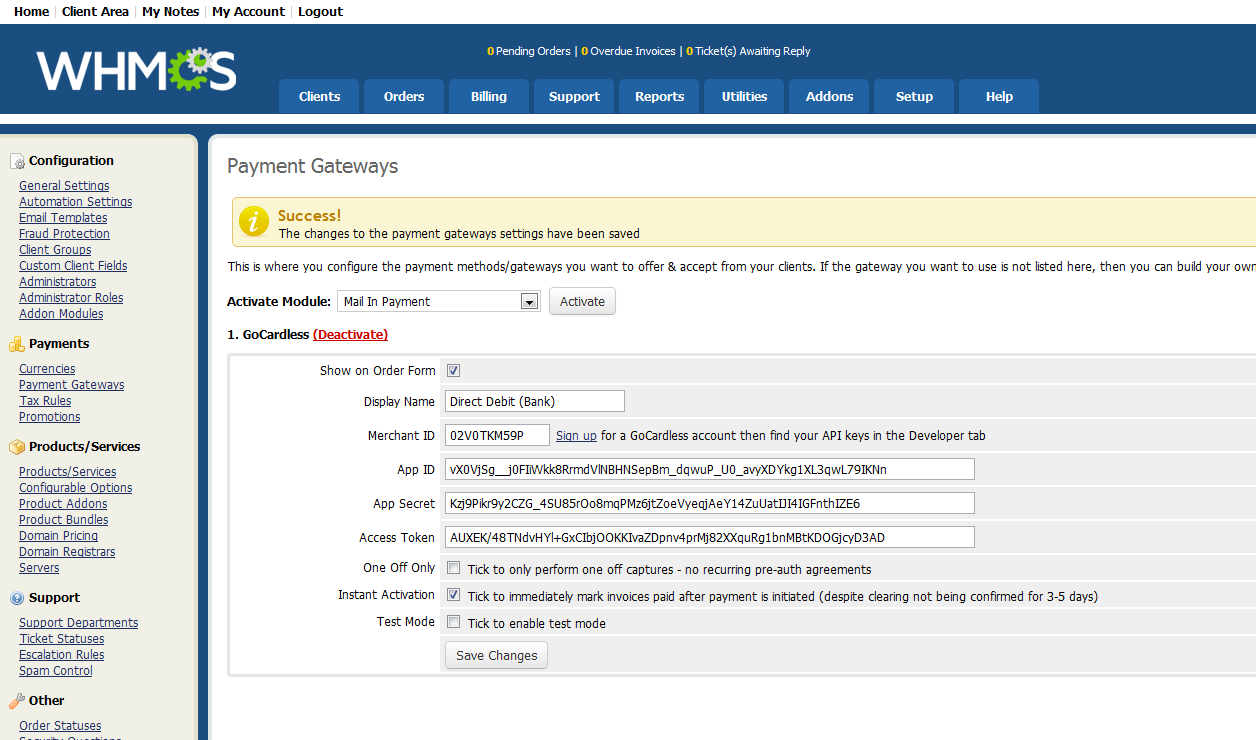Viewport: 1256px width, 740px height.
Task: Click the Configuration section icon
Action: (x=17, y=161)
